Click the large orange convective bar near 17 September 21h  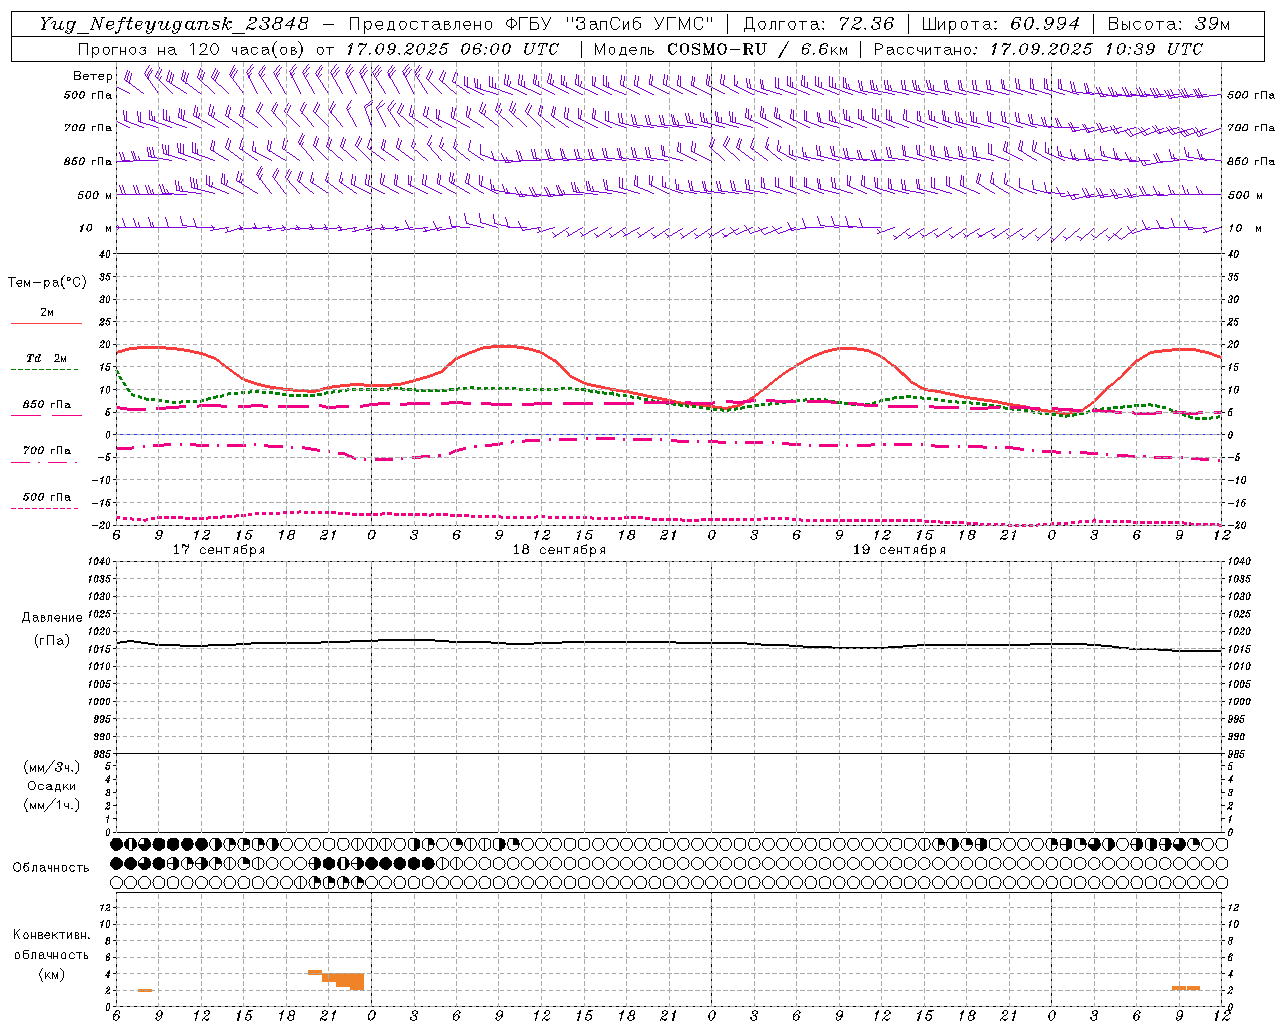pos(343,981)
